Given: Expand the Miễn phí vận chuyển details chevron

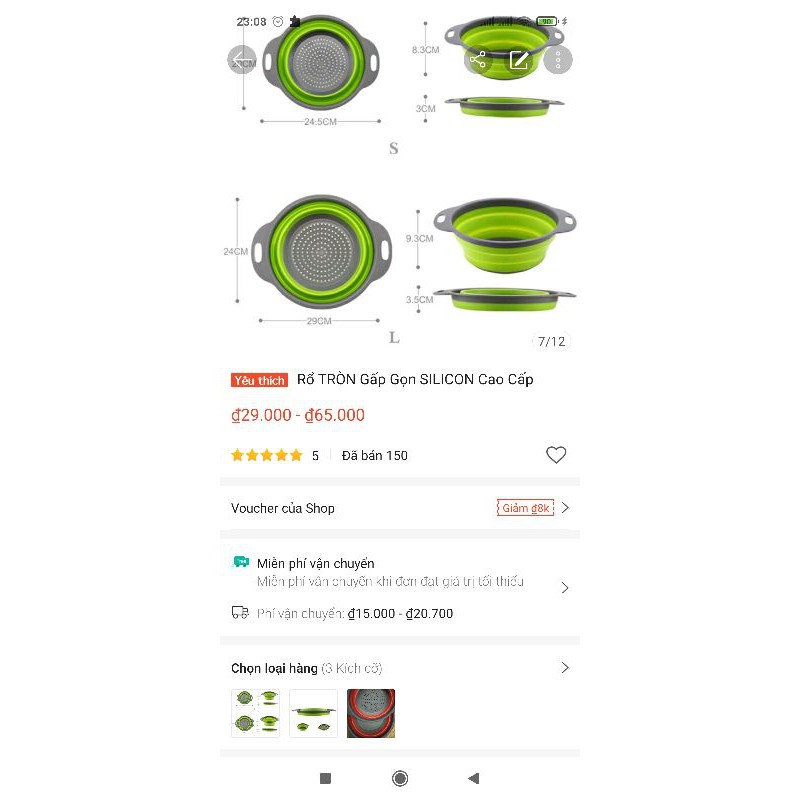Looking at the screenshot, I should 565,588.
